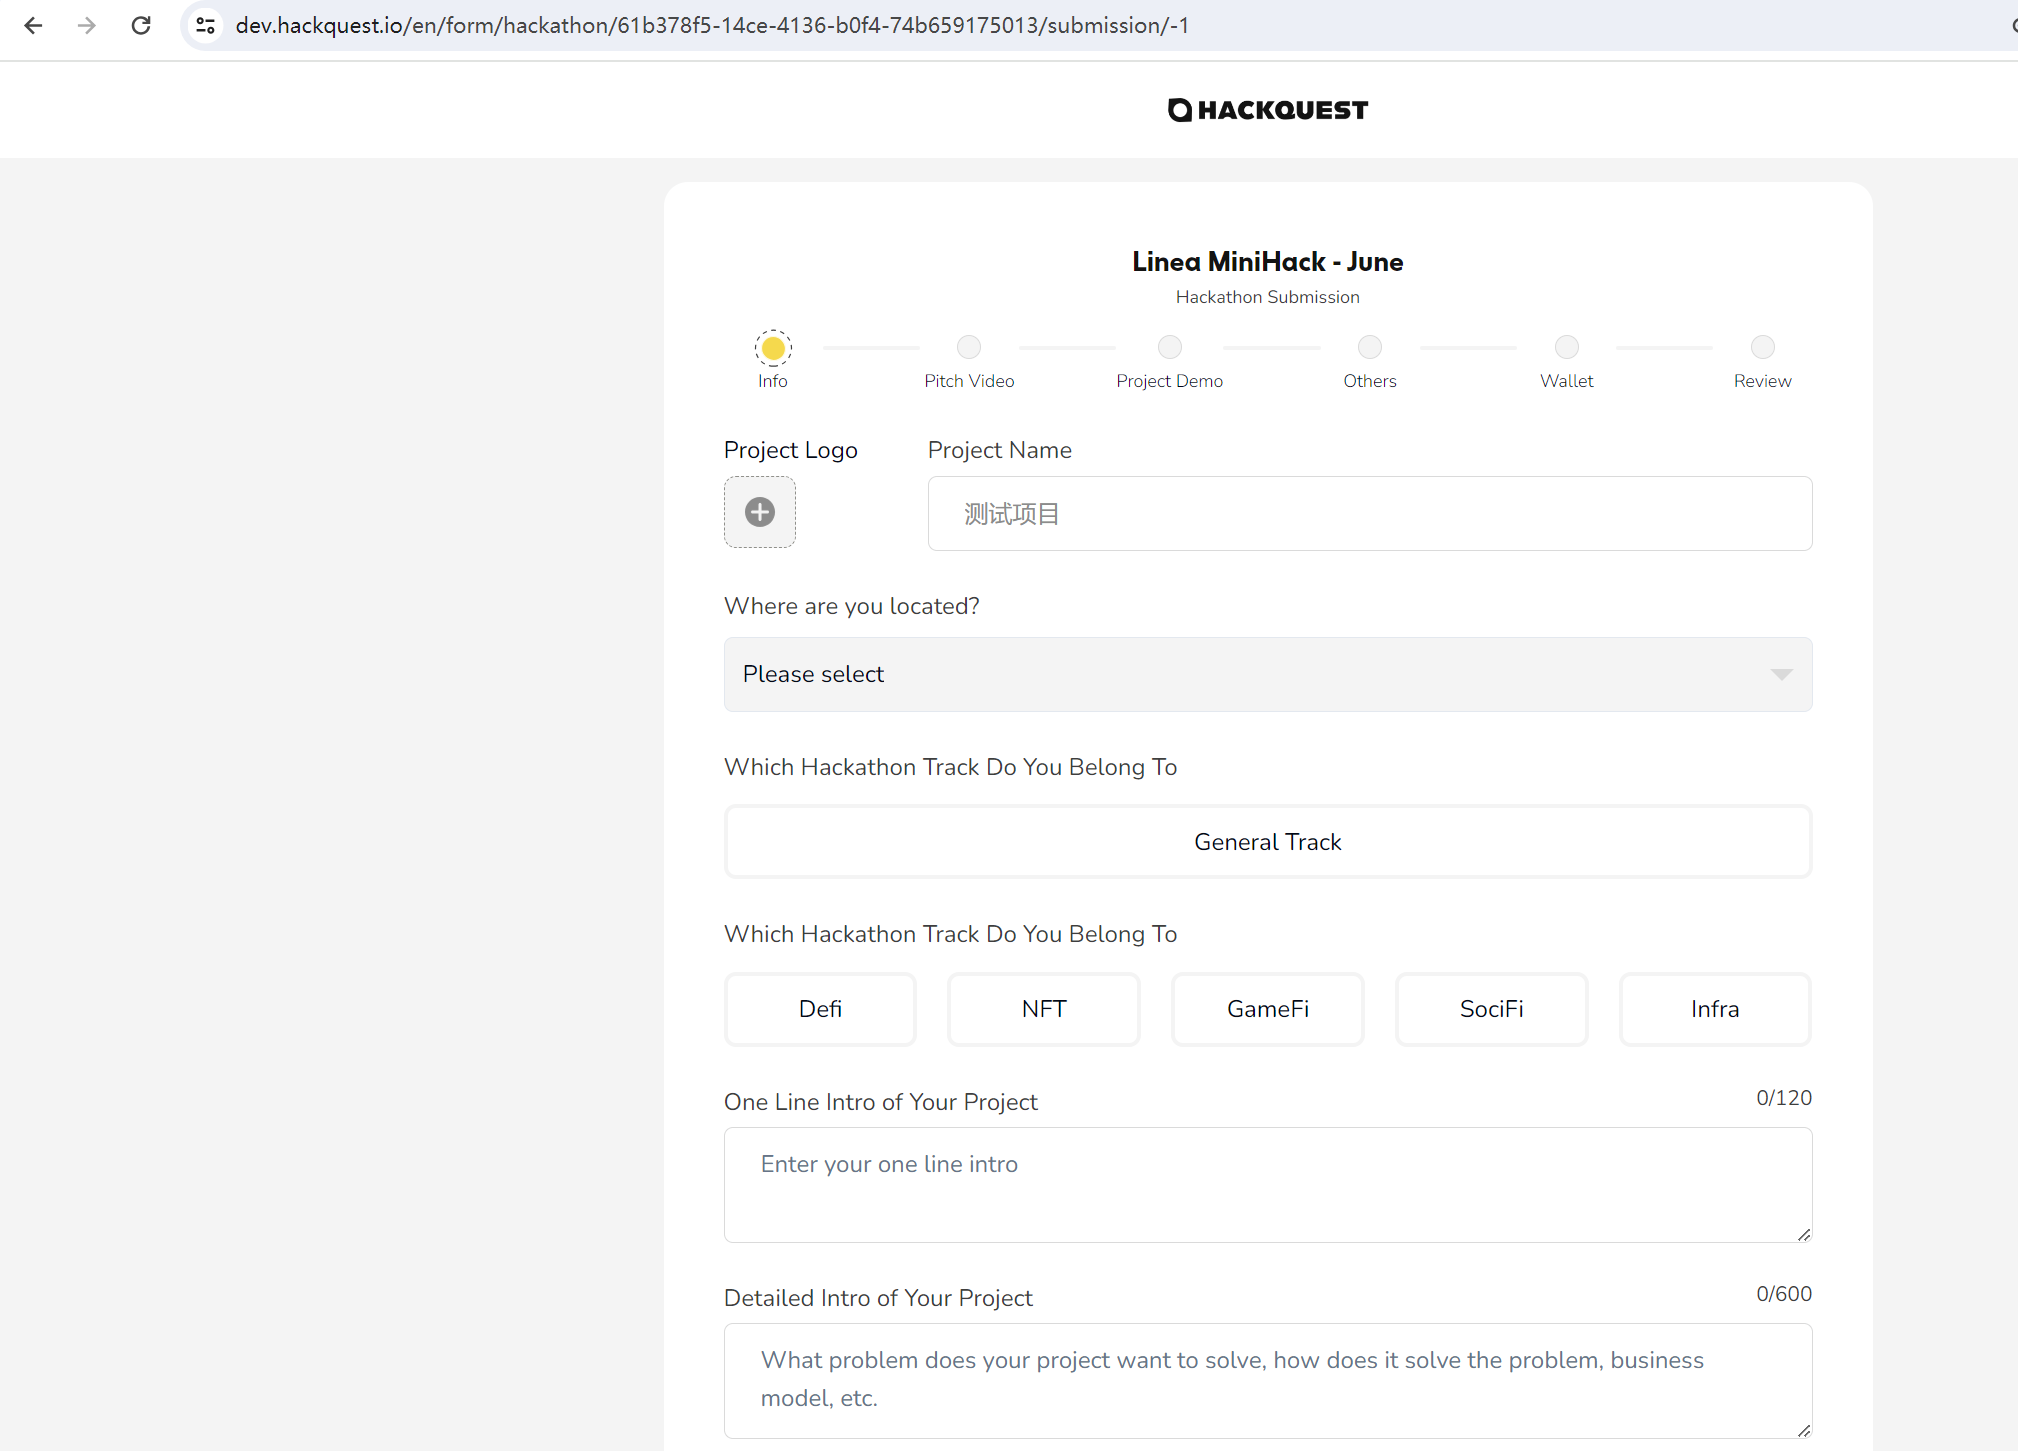Go to the Pitch Video step label
The image size is (2018, 1451).
(969, 381)
